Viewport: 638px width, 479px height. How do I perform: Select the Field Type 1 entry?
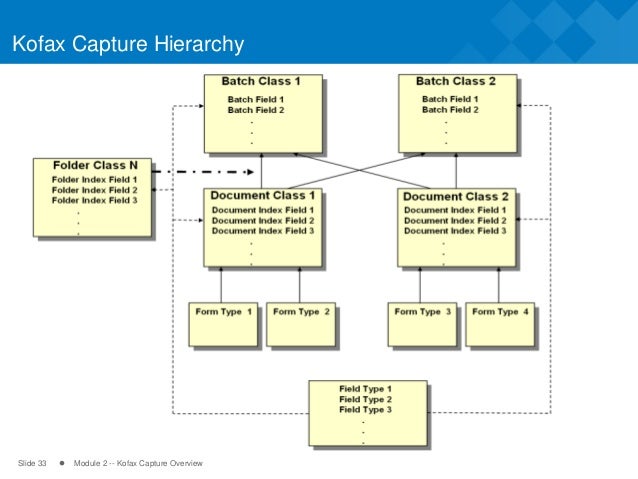click(365, 389)
